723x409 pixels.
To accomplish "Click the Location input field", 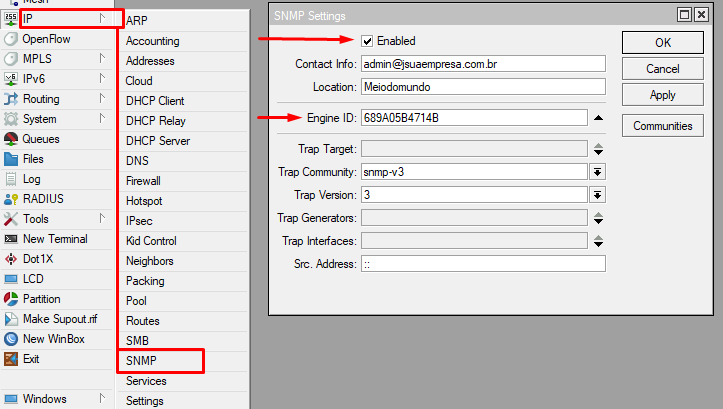I will (x=483, y=87).
